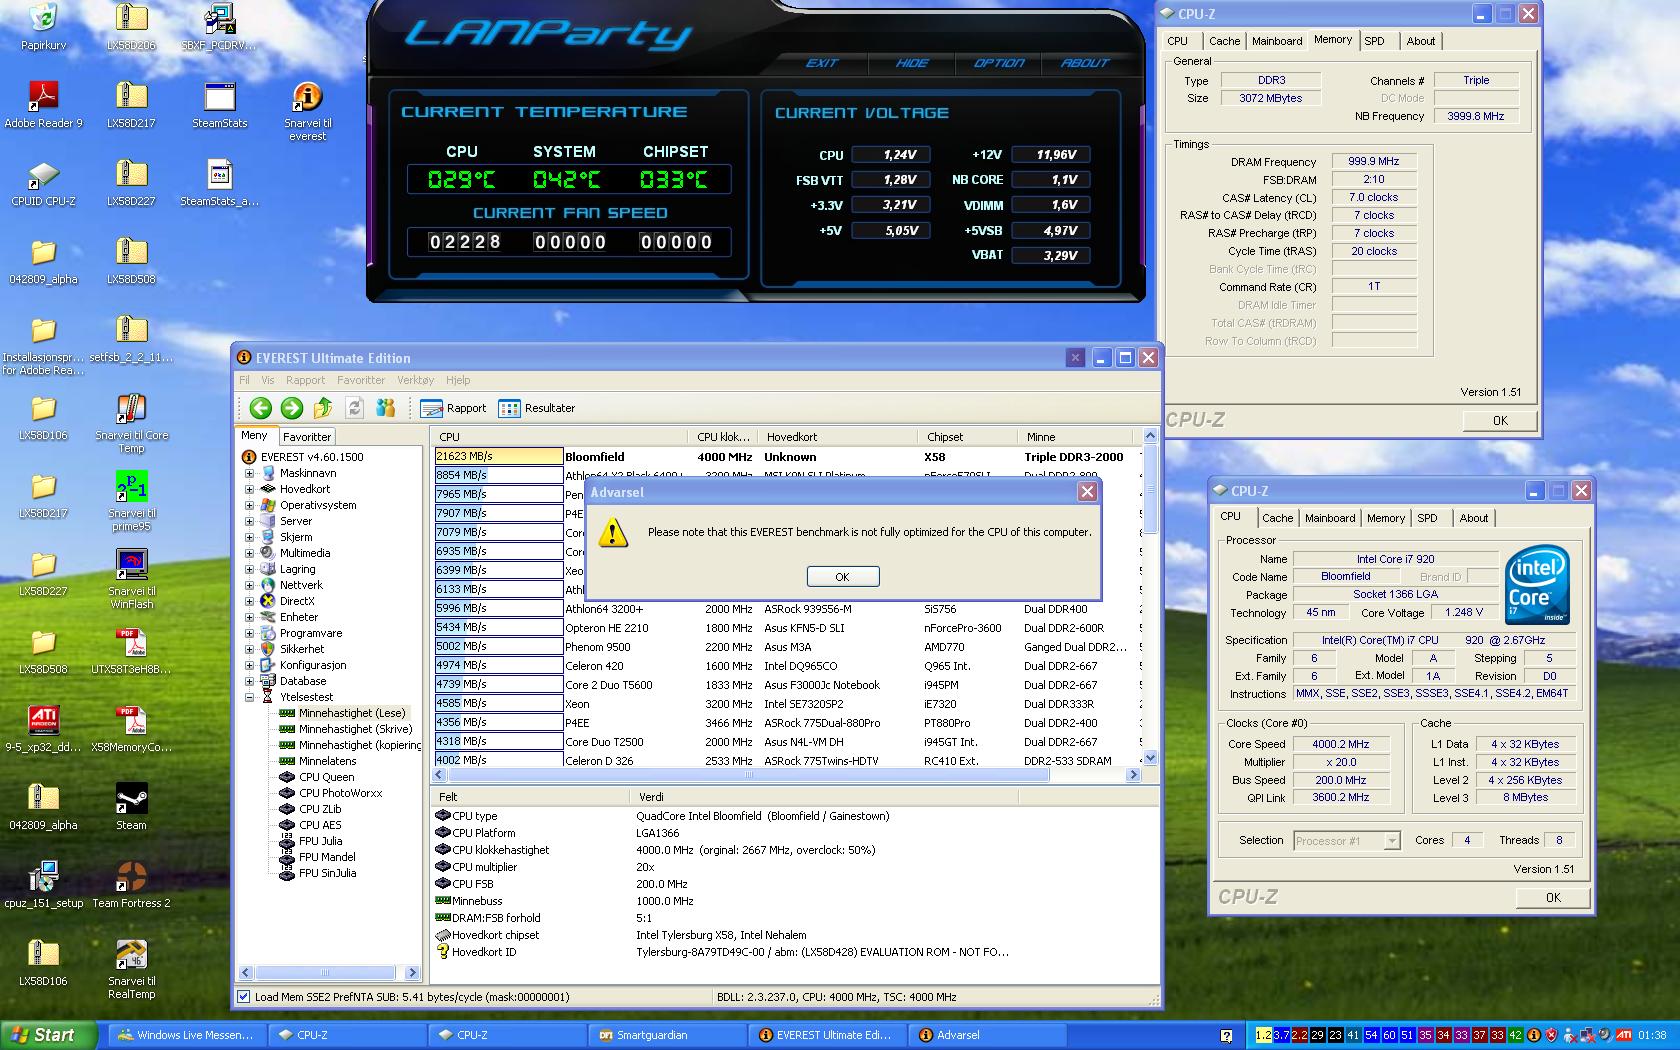
Task: Click the benchmark list horizontal scrollbar
Action: point(786,775)
